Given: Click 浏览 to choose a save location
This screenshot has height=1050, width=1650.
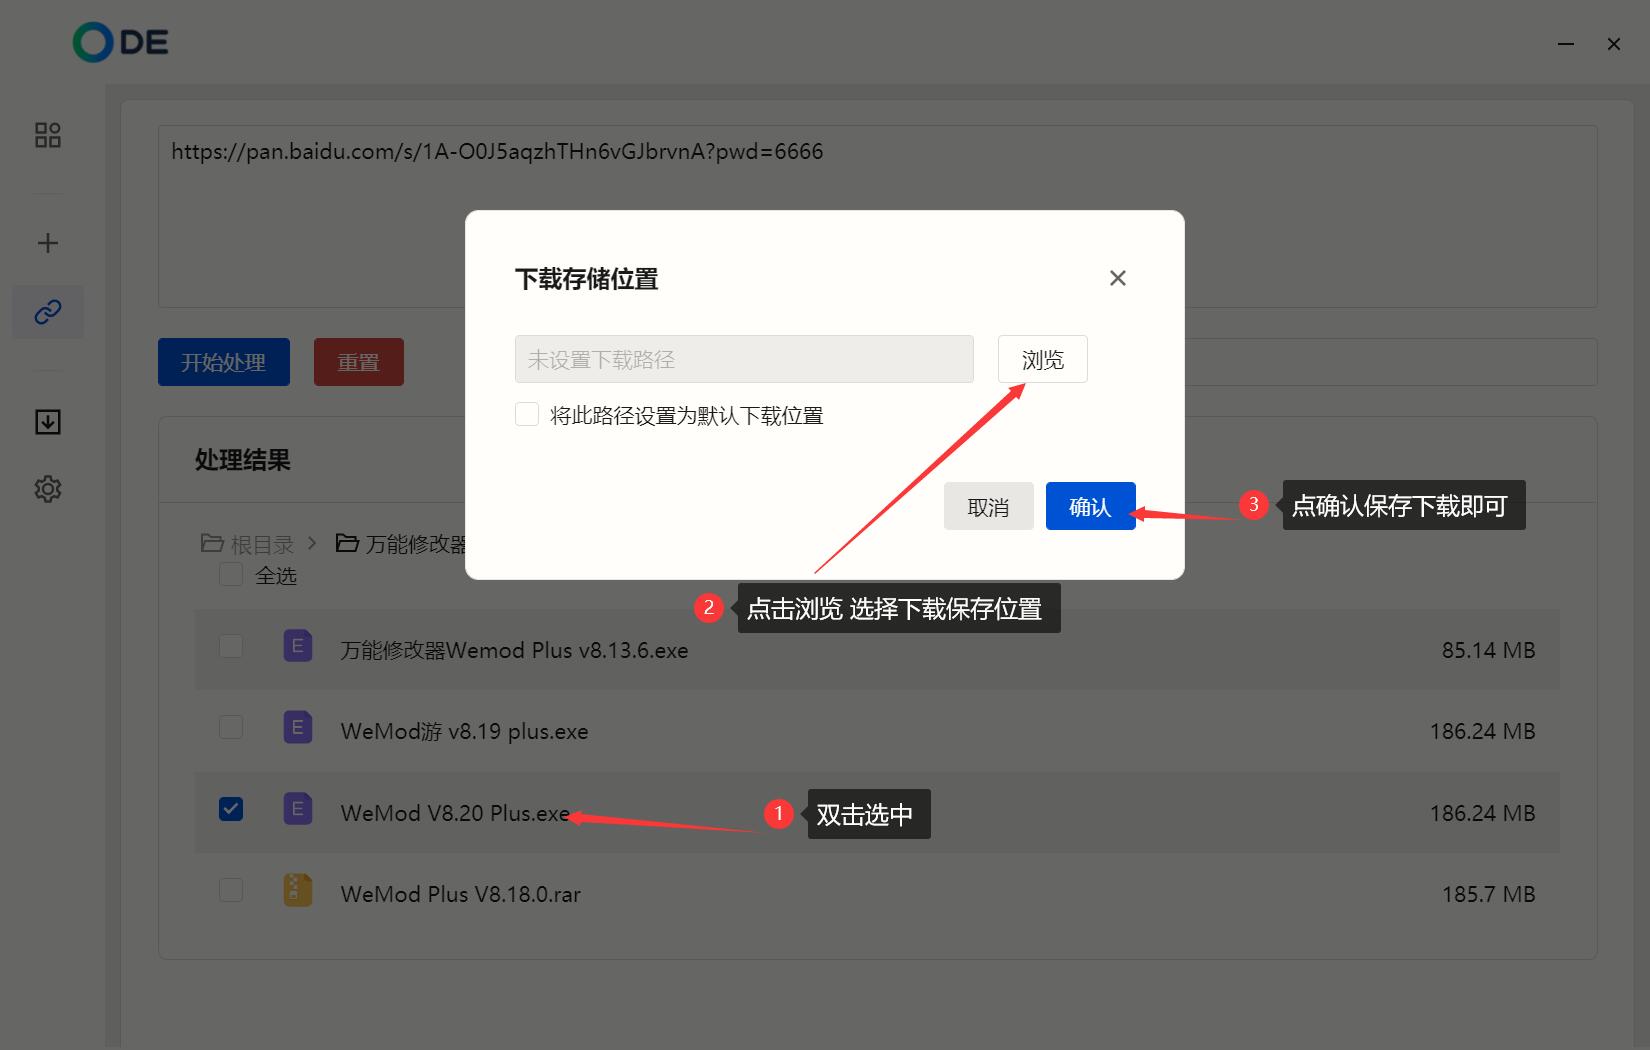Looking at the screenshot, I should pyautogui.click(x=1042, y=359).
